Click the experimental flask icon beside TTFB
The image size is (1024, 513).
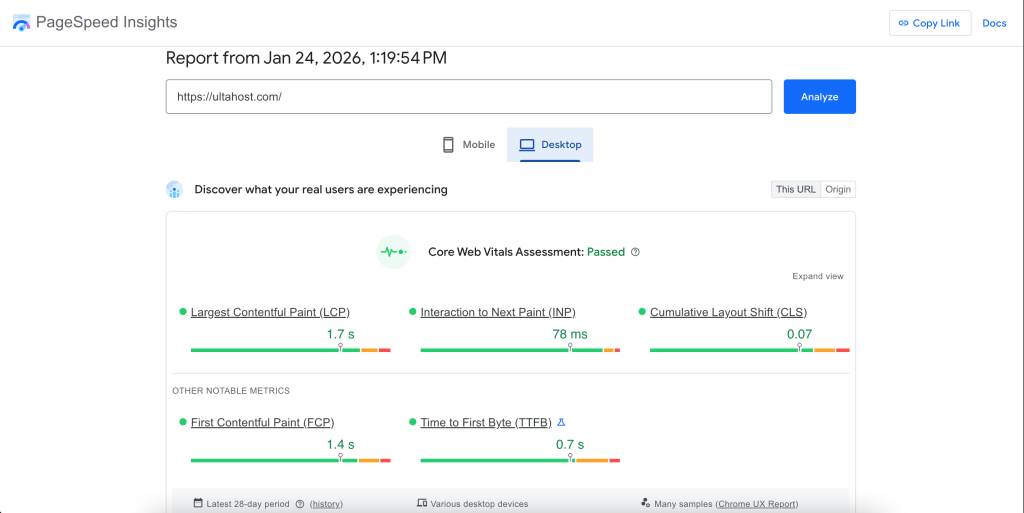[562, 423]
